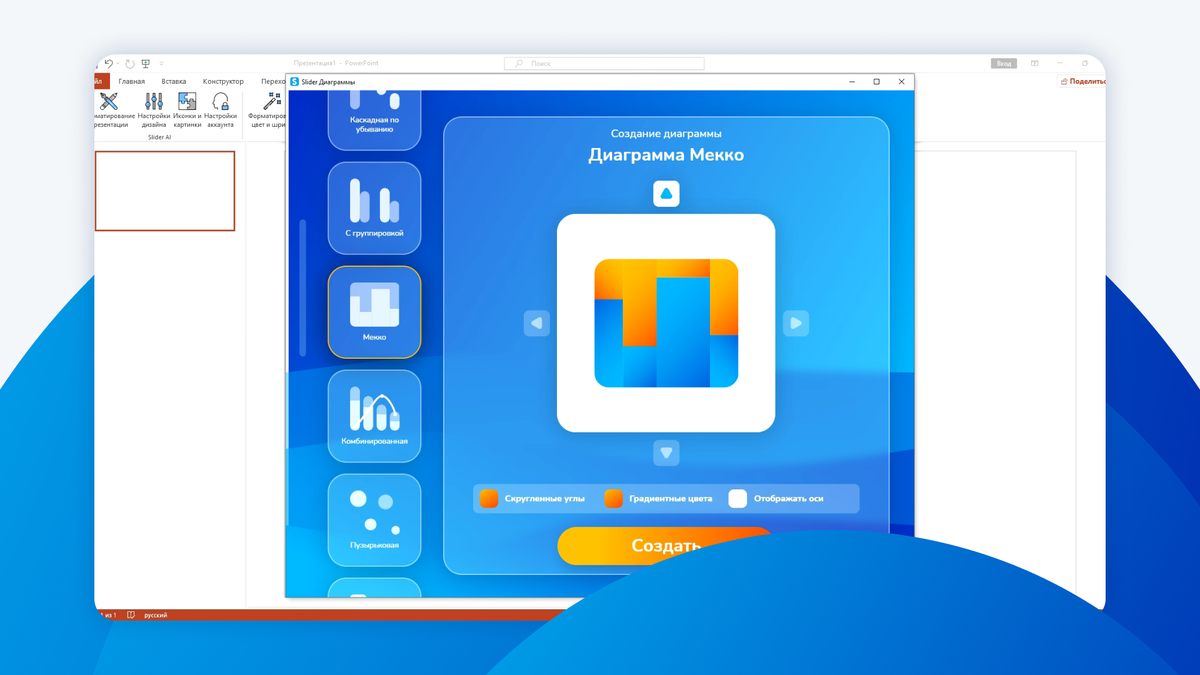Click Redo in PowerPoint quick access toolbar
1200x675 pixels.
pyautogui.click(x=129, y=63)
